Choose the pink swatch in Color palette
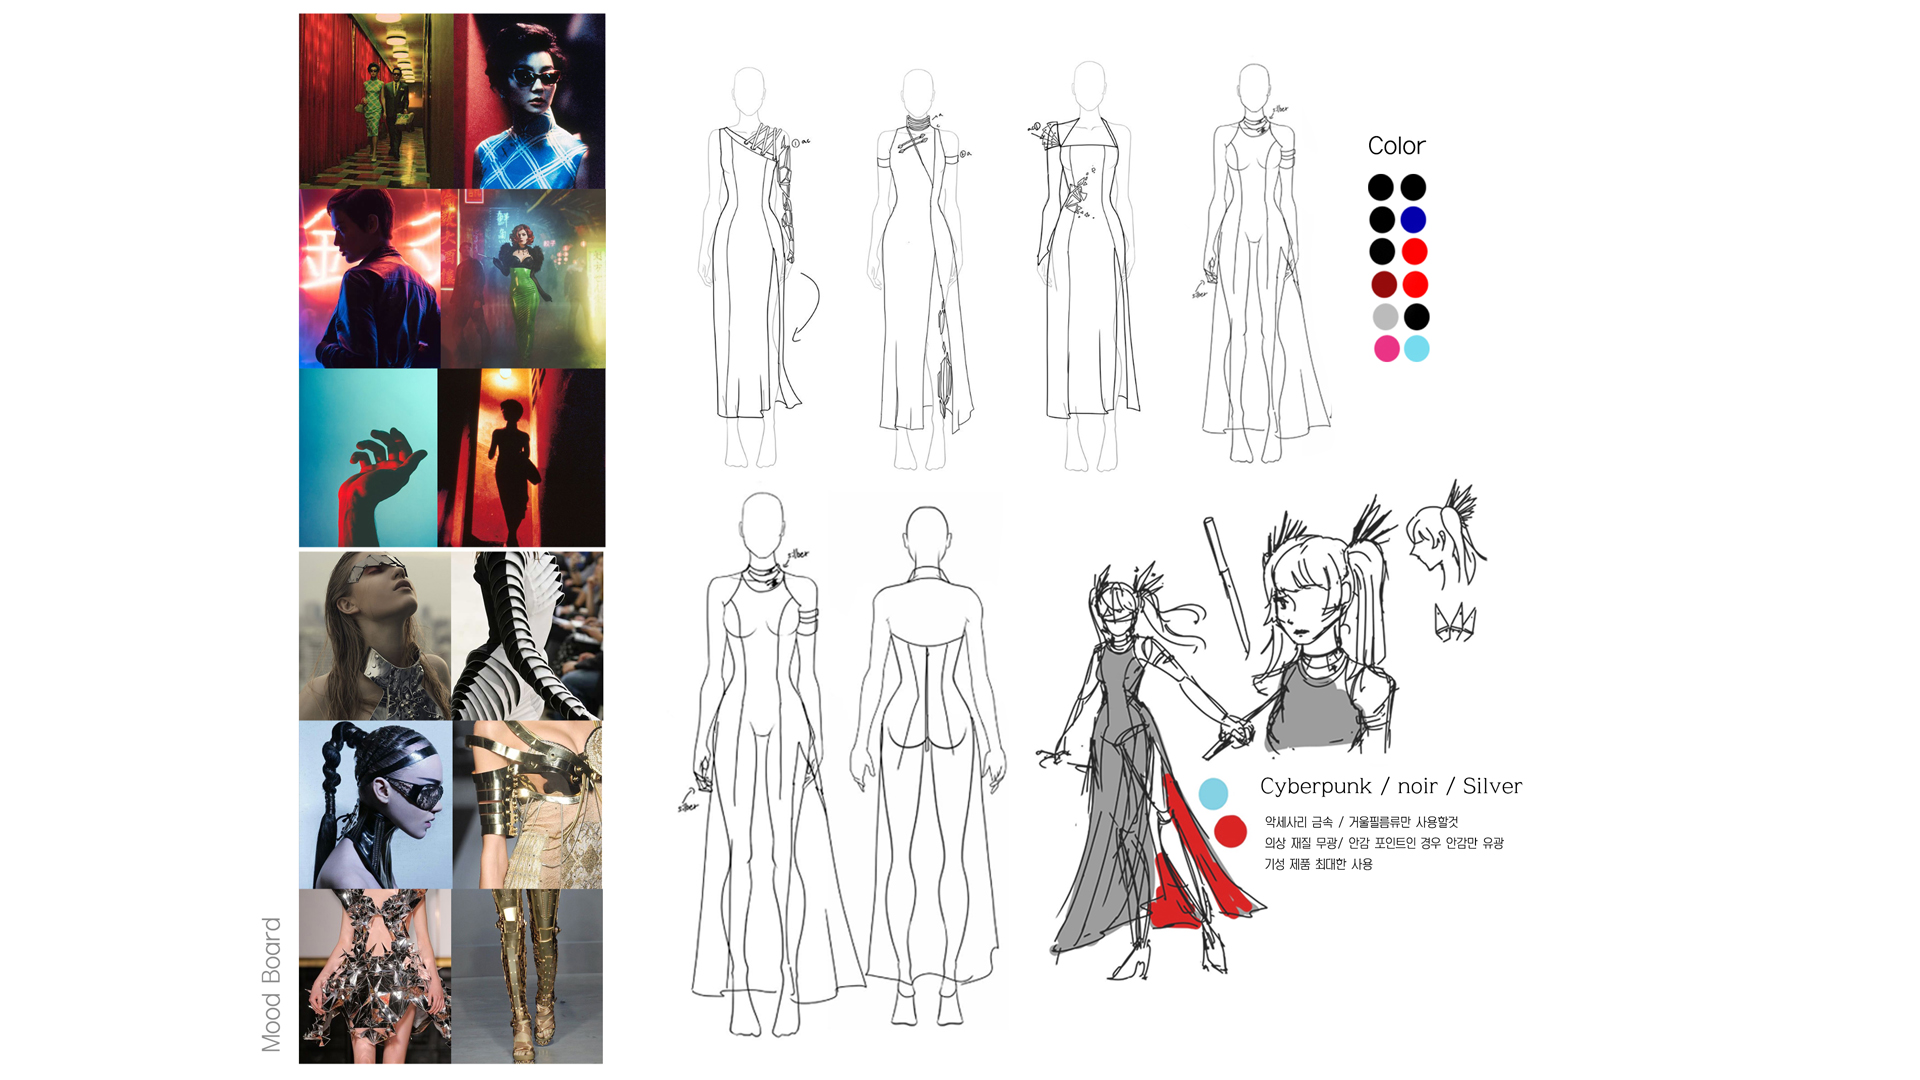The height and width of the screenshot is (1080, 1920). coord(1386,349)
